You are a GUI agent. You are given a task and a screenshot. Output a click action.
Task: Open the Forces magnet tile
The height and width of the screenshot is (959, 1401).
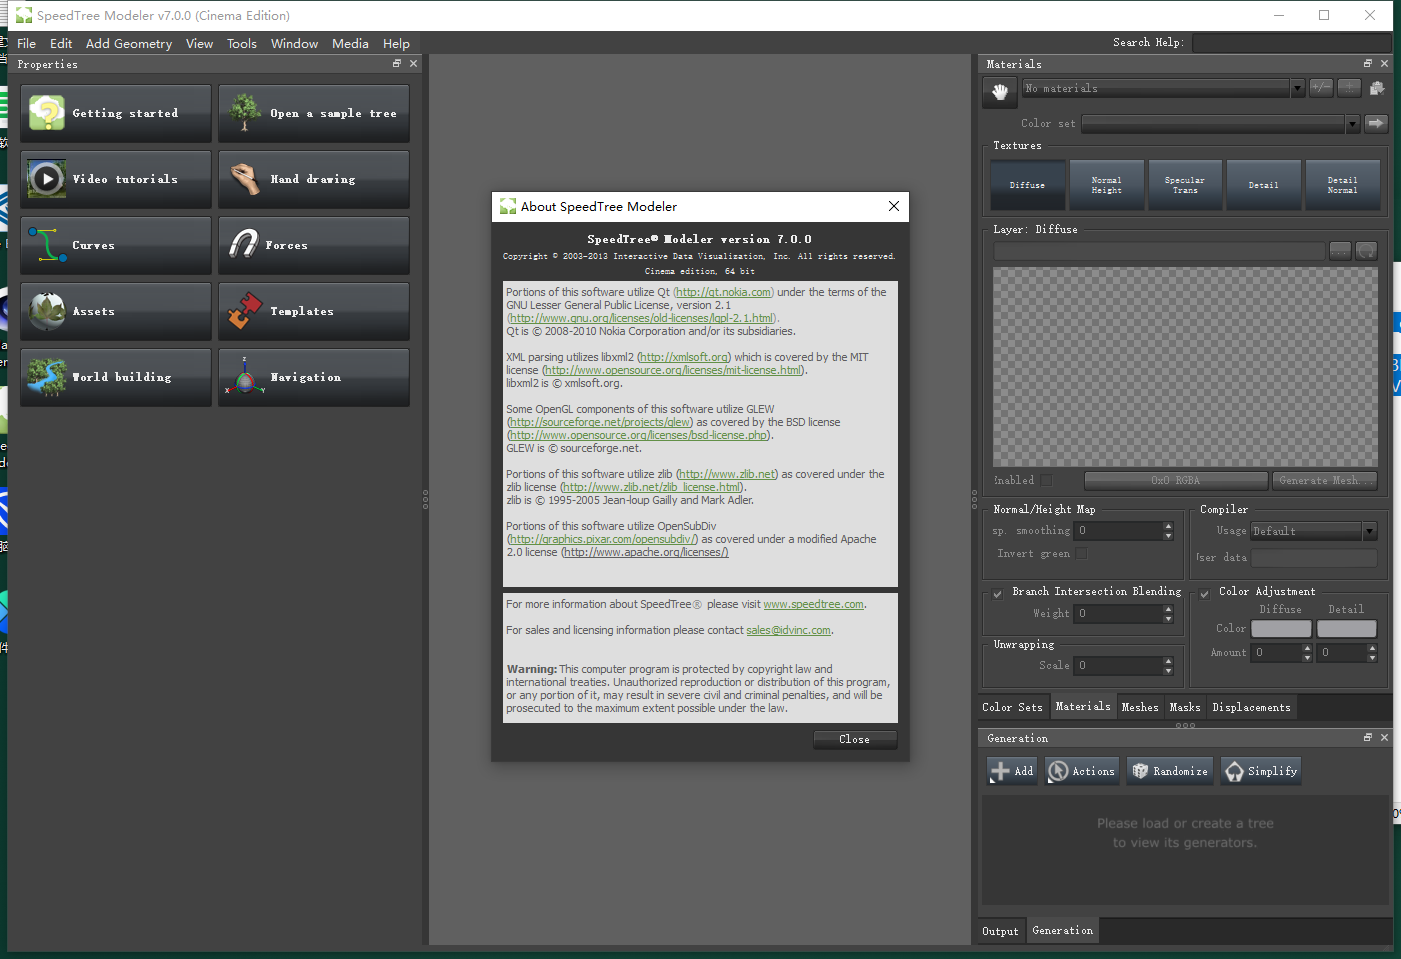[x=314, y=245]
